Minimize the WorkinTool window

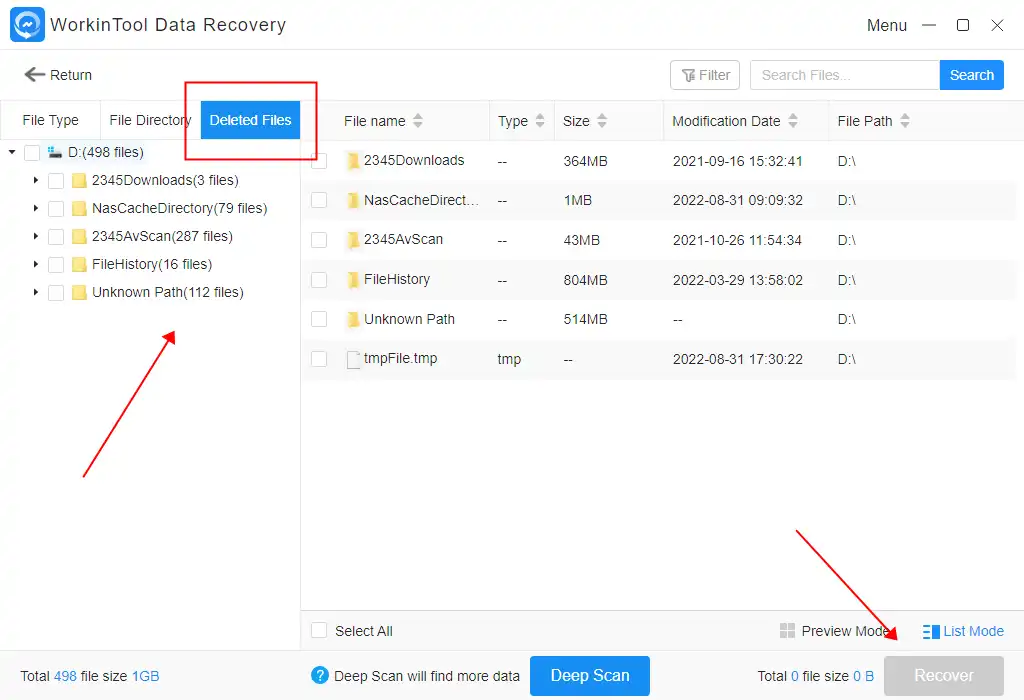(x=929, y=25)
